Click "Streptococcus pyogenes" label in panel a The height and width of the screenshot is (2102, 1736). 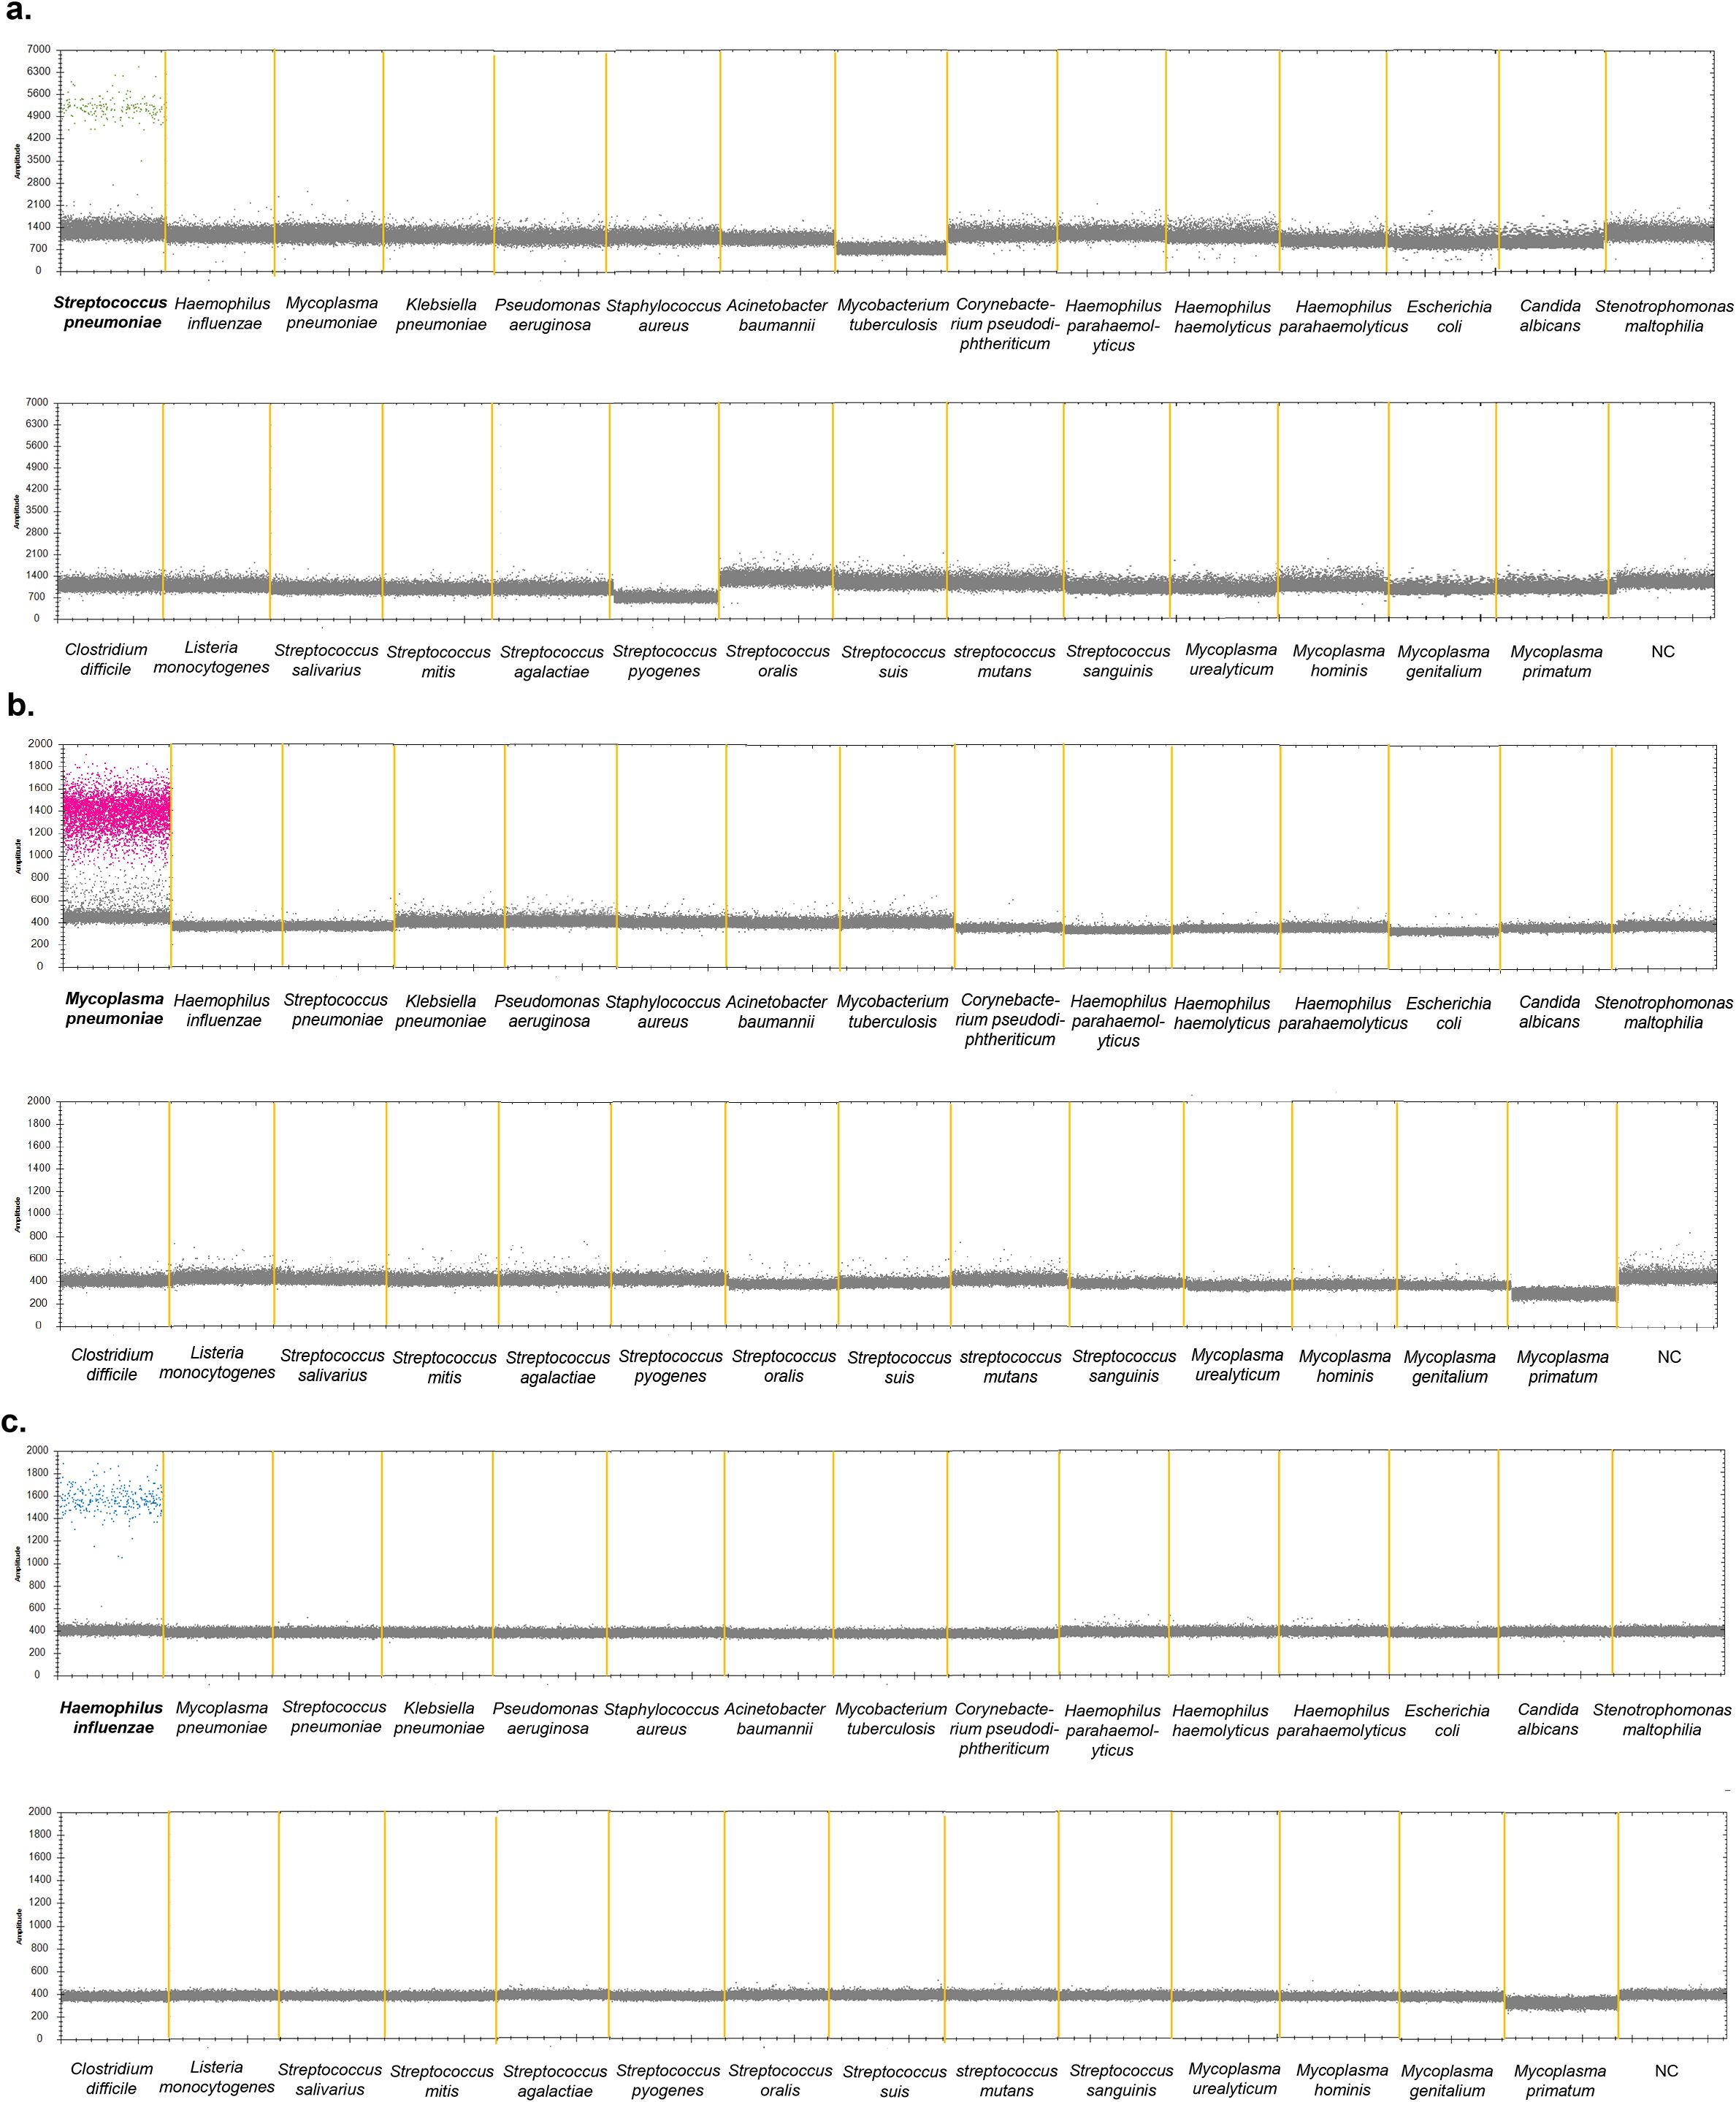tap(664, 660)
